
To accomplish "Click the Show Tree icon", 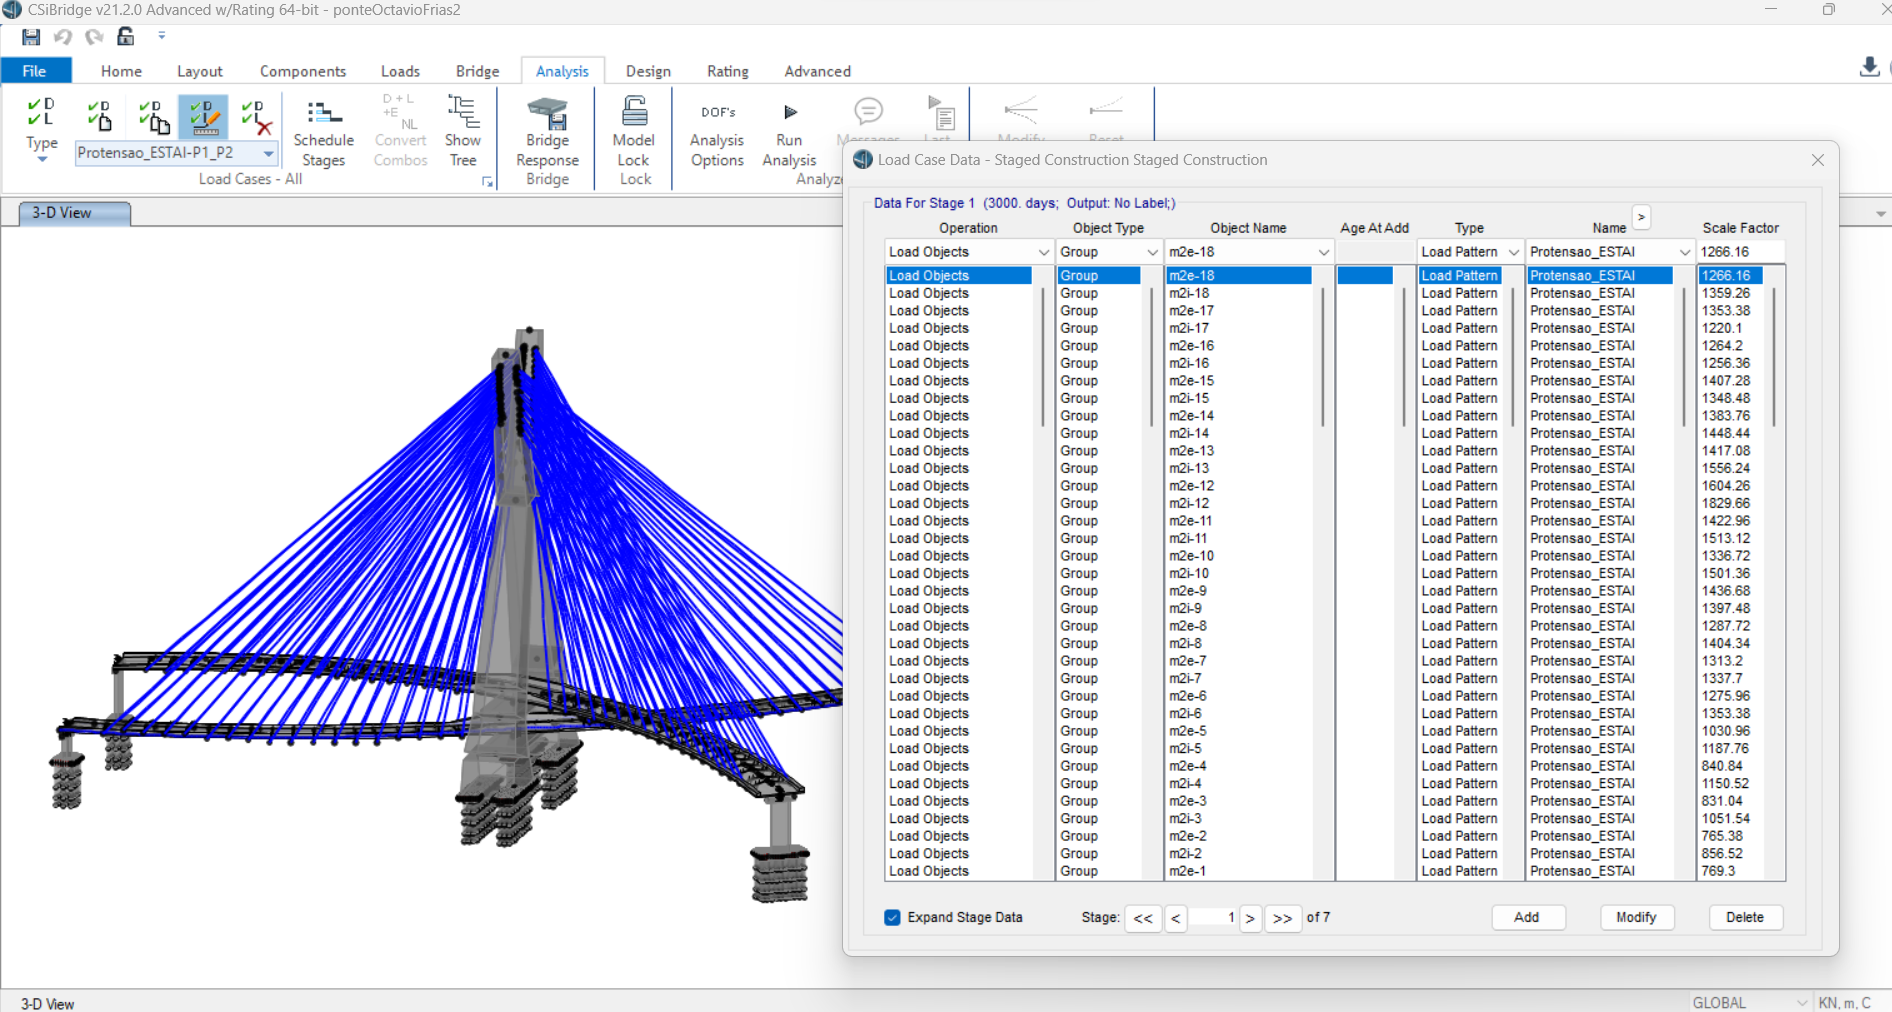I will (x=462, y=131).
